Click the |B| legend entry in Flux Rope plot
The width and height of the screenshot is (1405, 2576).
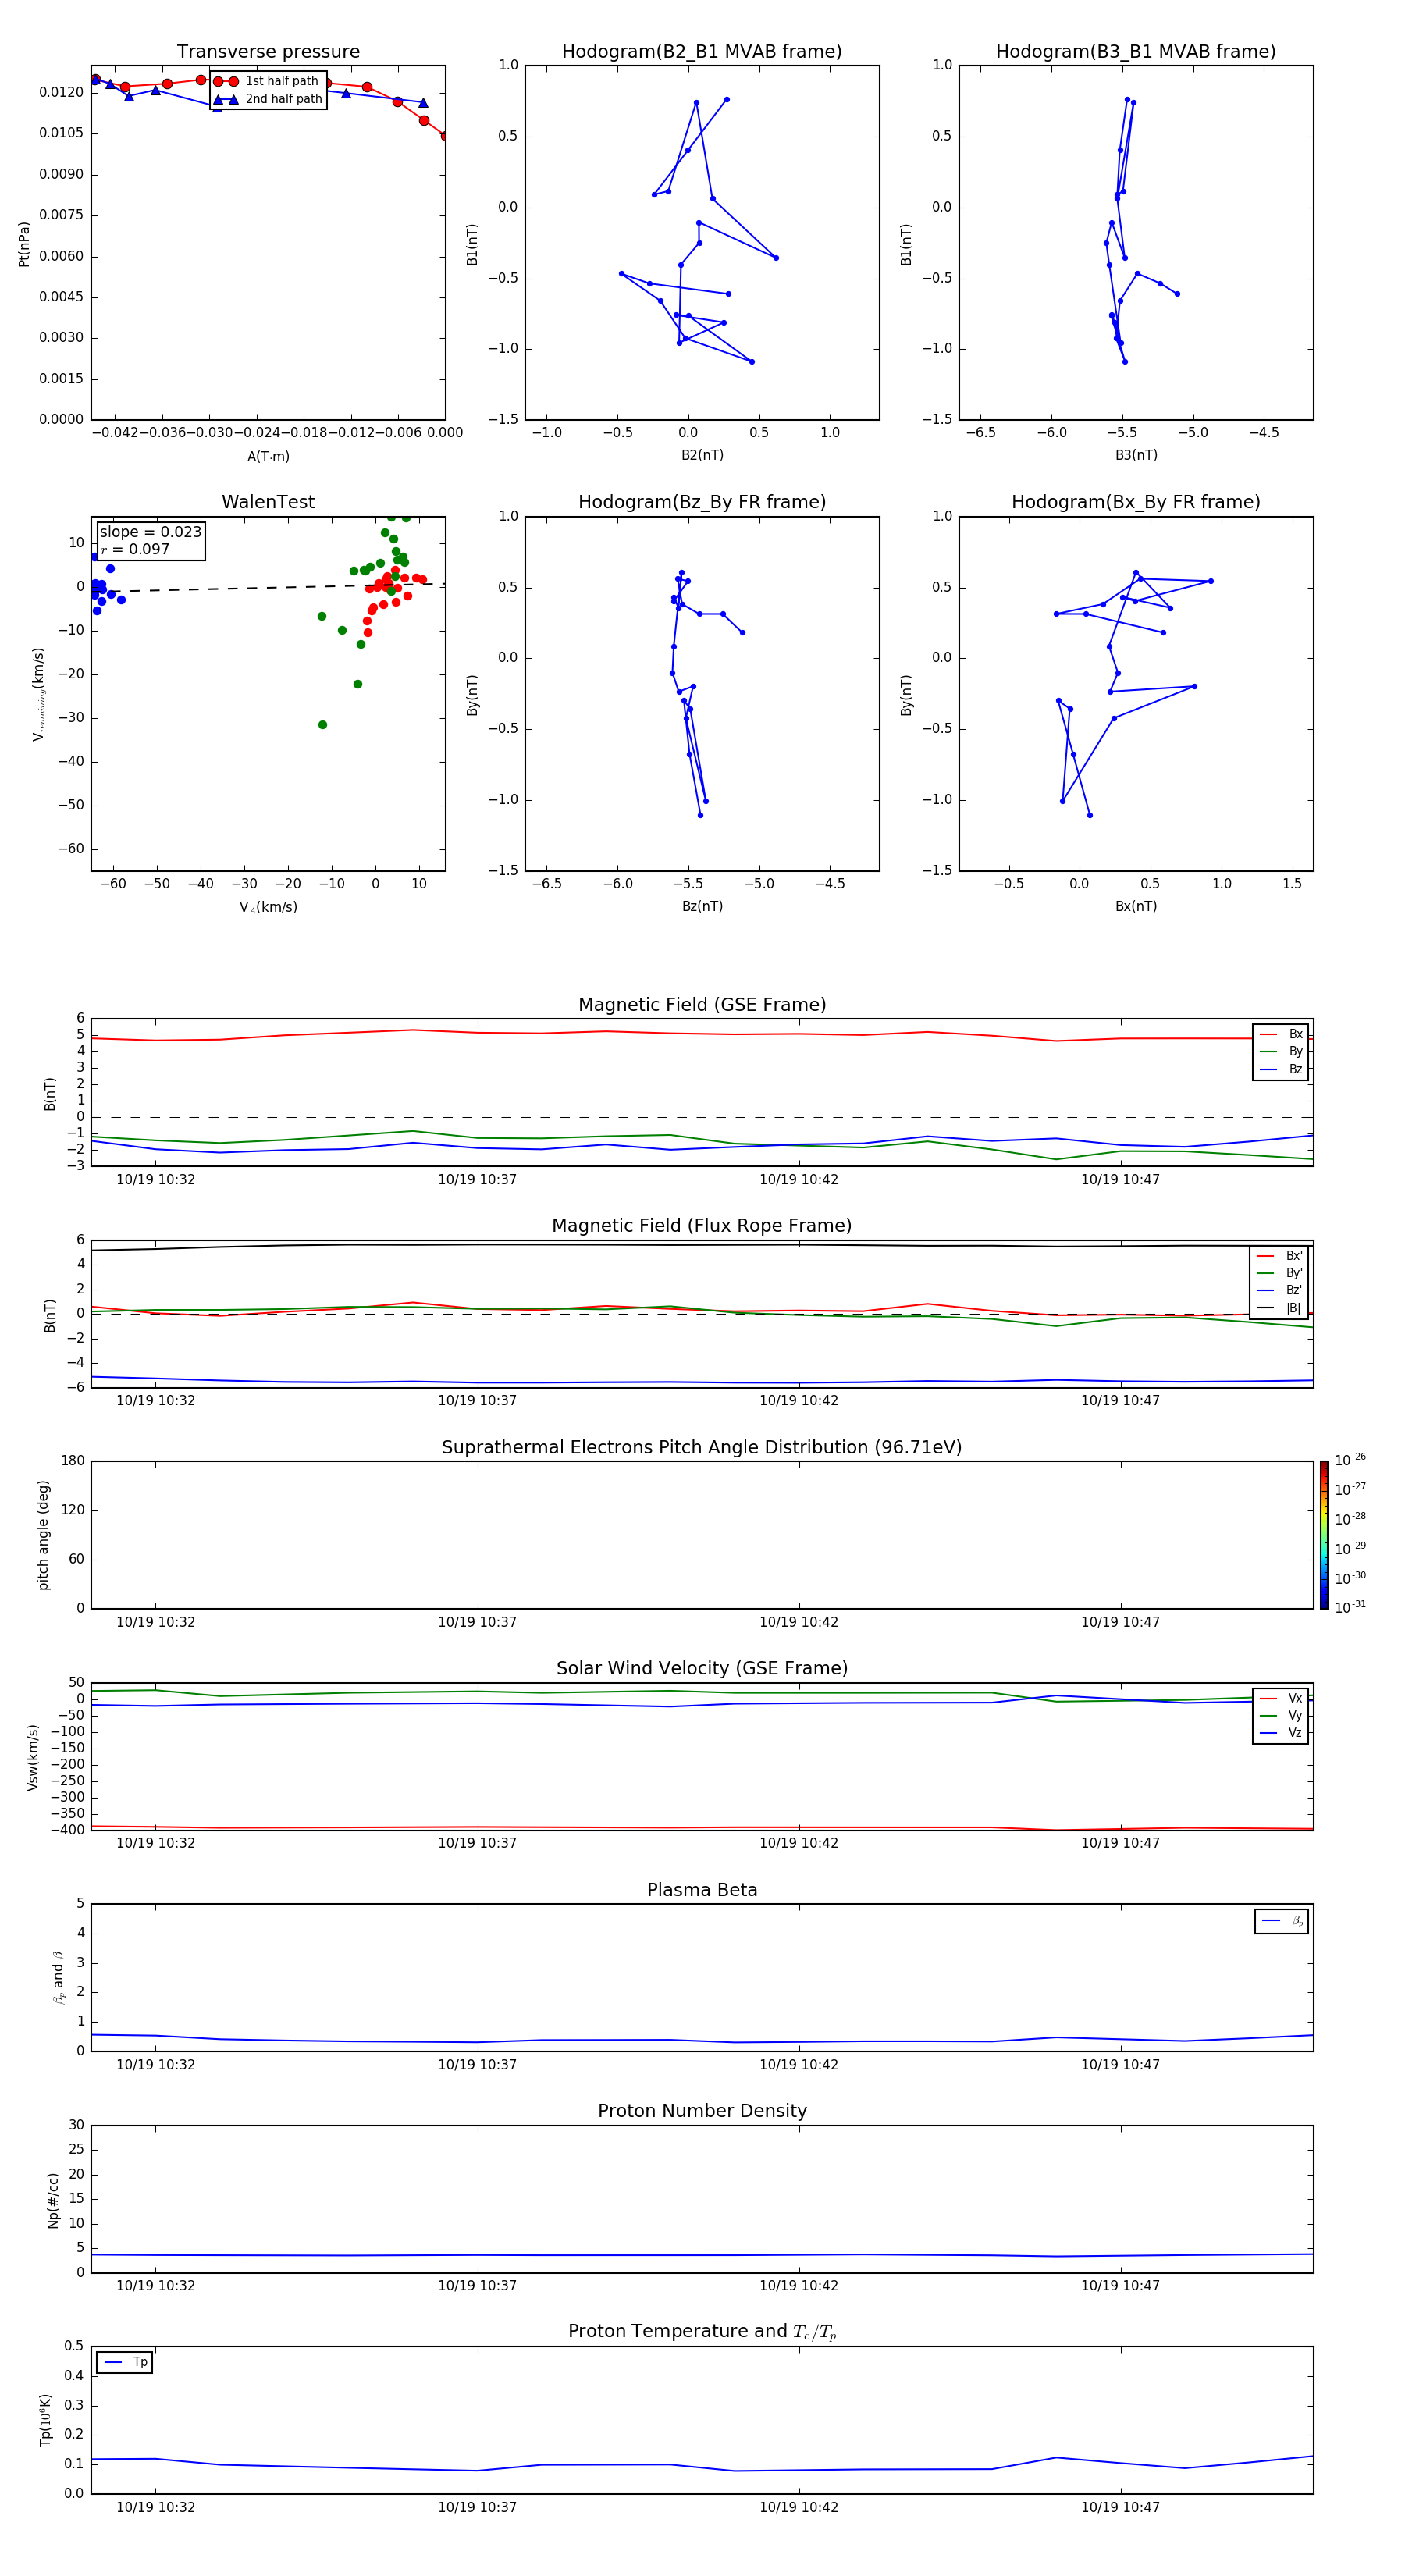[x=1279, y=1308]
